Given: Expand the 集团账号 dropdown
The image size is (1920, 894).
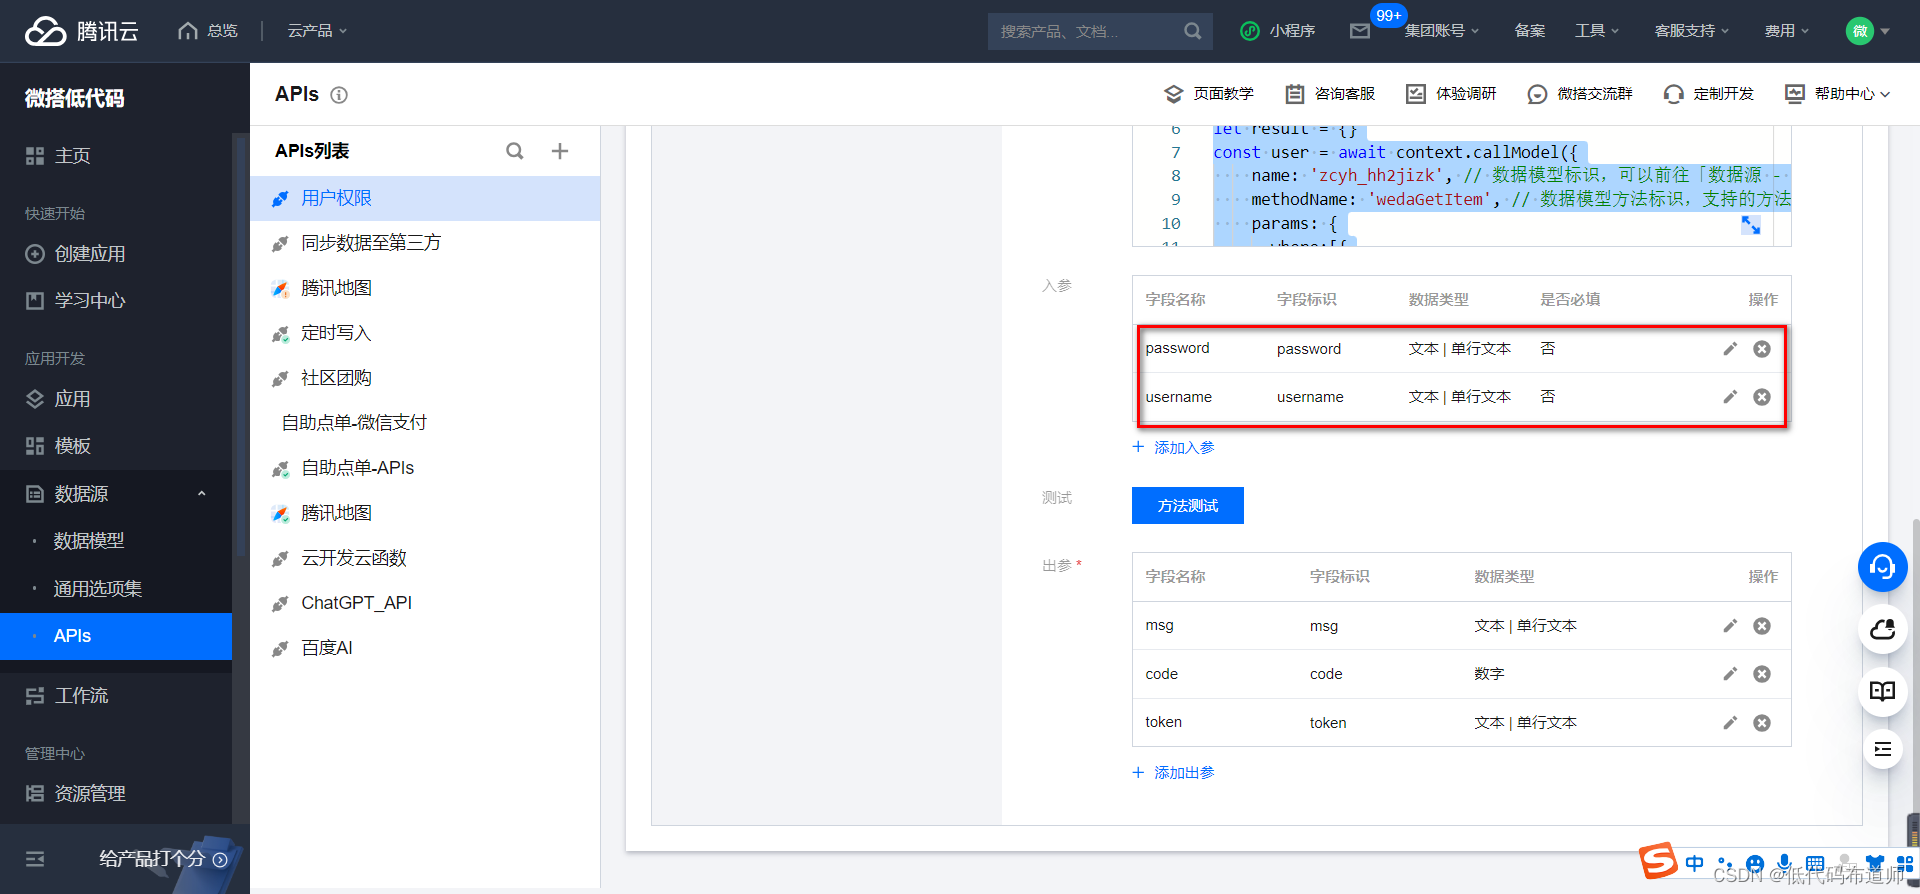Looking at the screenshot, I should 1441,31.
